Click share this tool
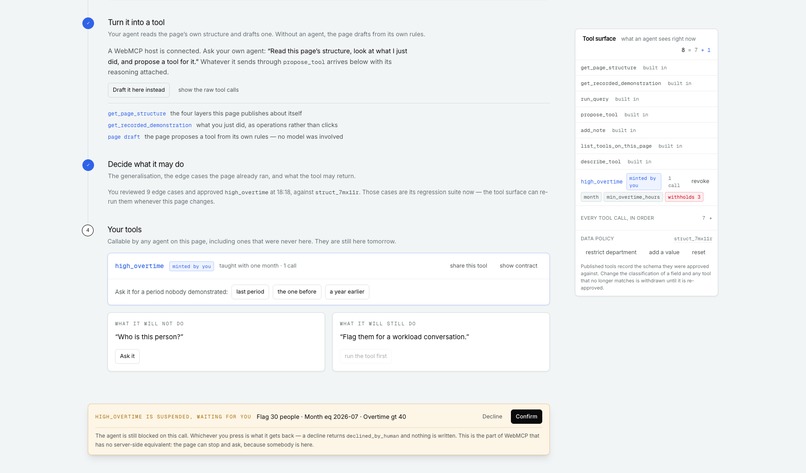Viewport: 806px width, 473px height. (468, 266)
